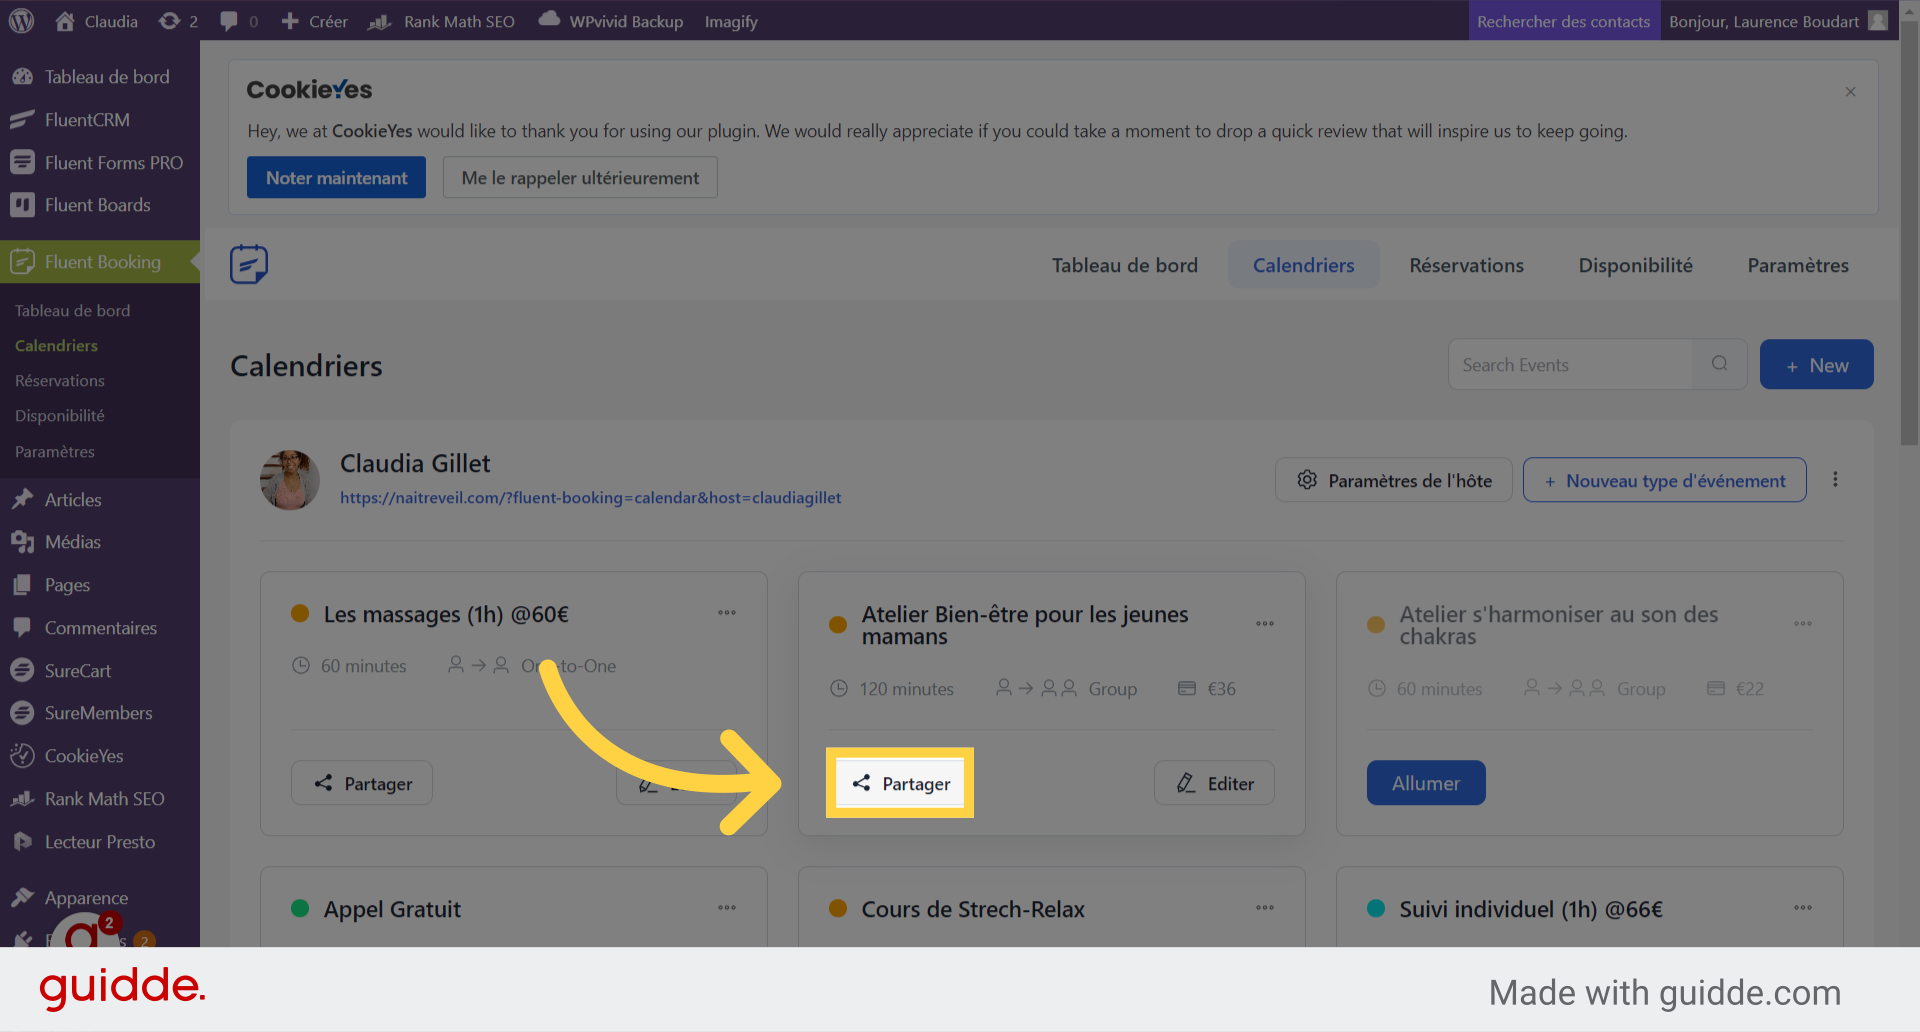Click Me le rappeler ultérieurement
1920x1032 pixels.
pos(580,177)
